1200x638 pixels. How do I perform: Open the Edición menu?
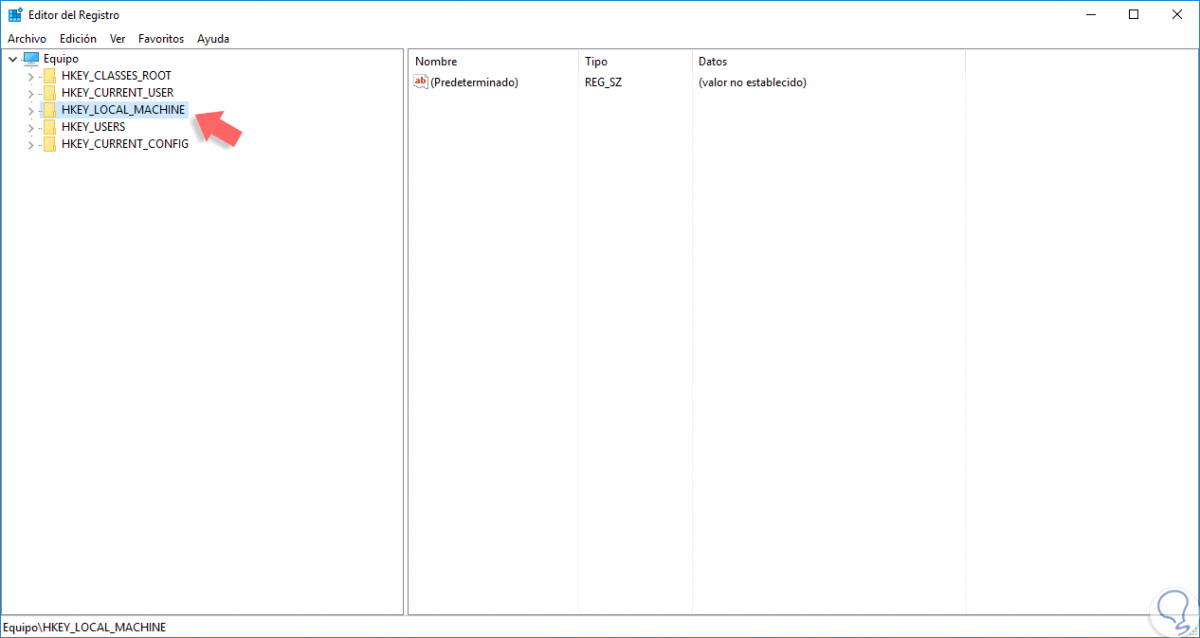78,38
